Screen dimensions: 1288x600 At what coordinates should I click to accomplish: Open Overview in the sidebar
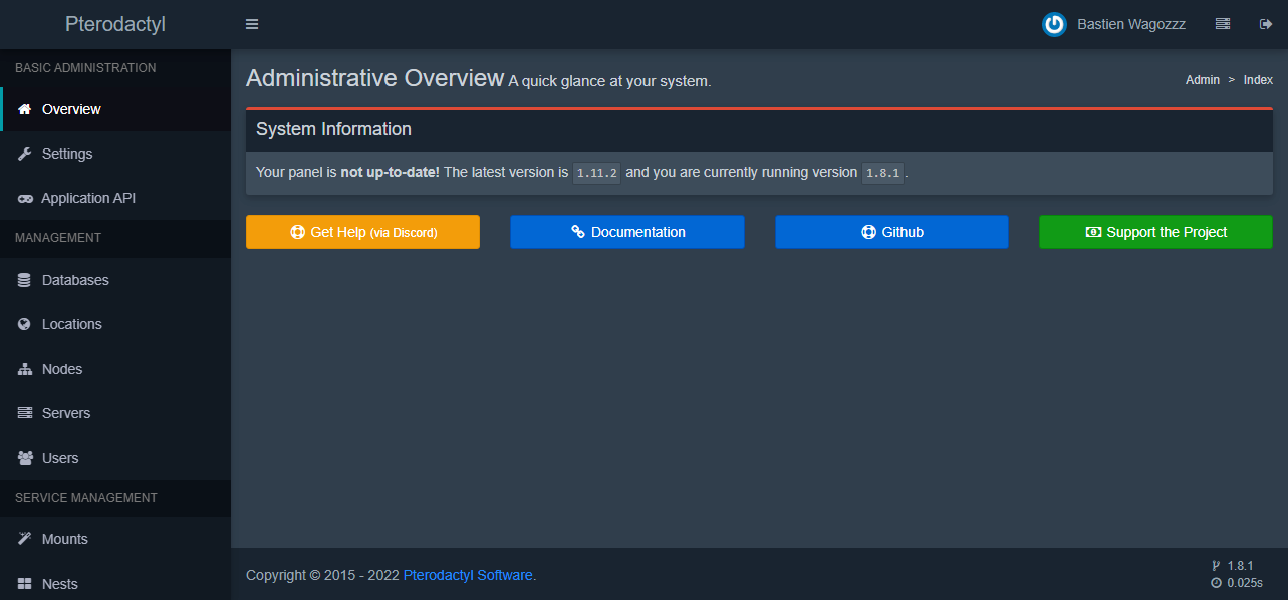coord(71,109)
